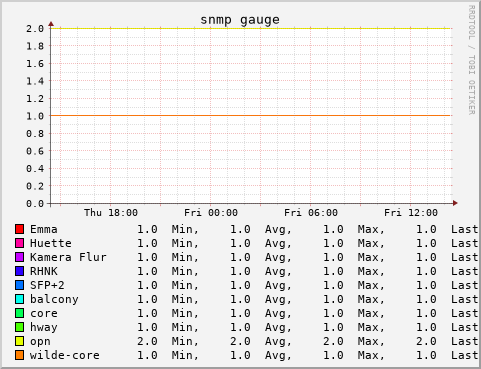Click the Kamera Flur legend label
Viewport: 481px width, 369px height.
(x=68, y=257)
